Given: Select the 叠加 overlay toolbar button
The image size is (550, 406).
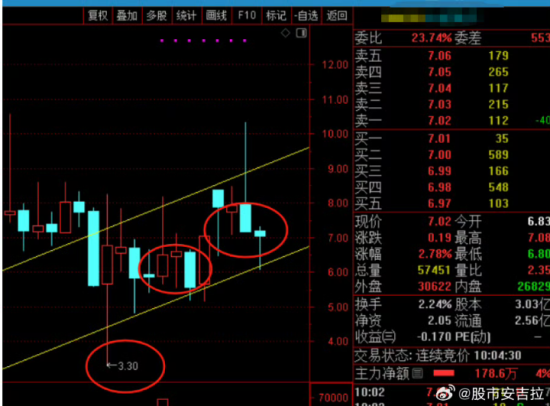Looking at the screenshot, I should tap(127, 15).
